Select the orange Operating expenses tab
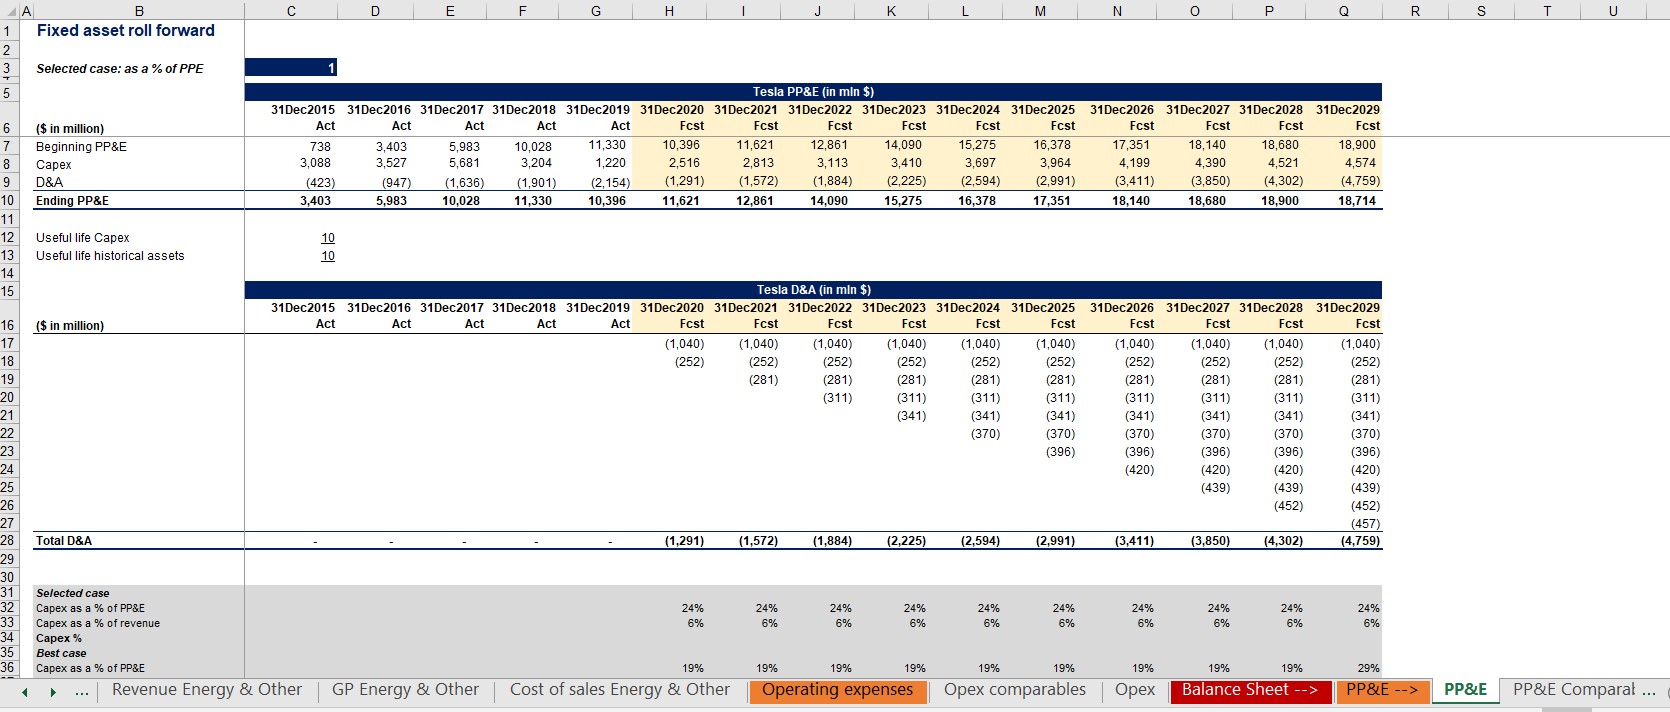Screen dimensions: 1670x712 [838, 690]
